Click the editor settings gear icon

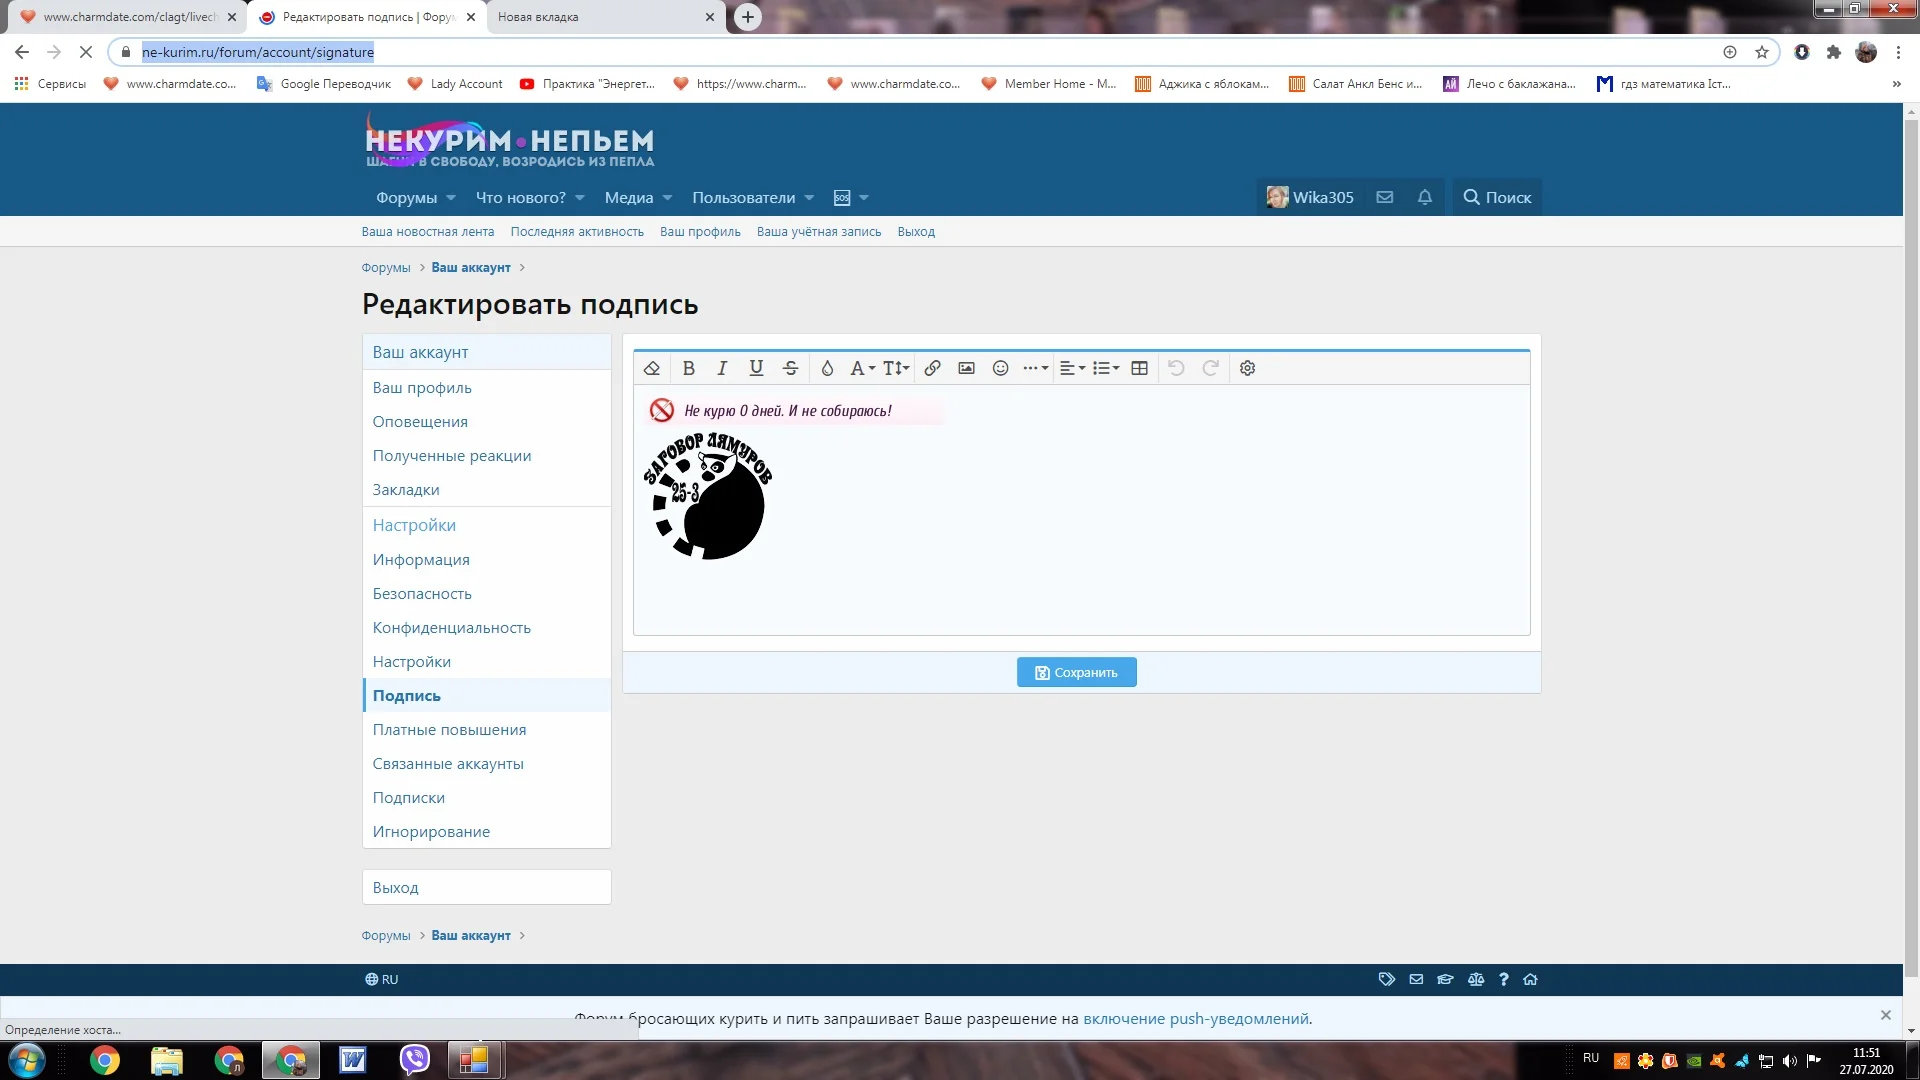point(1247,368)
